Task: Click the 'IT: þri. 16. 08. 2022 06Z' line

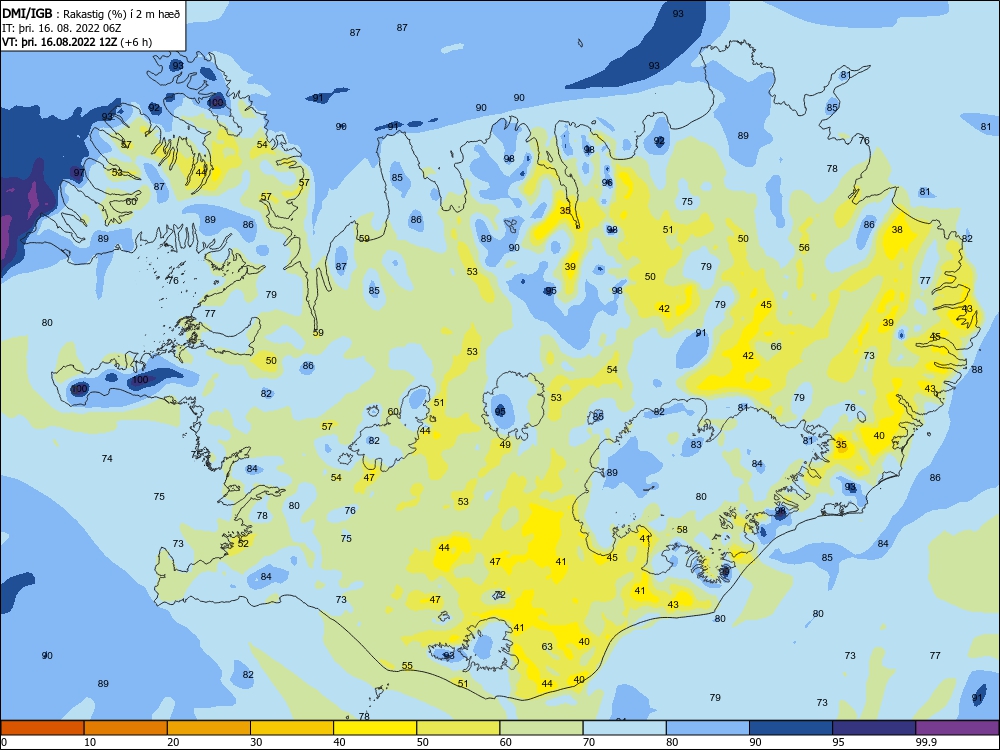Action: (x=62, y=28)
